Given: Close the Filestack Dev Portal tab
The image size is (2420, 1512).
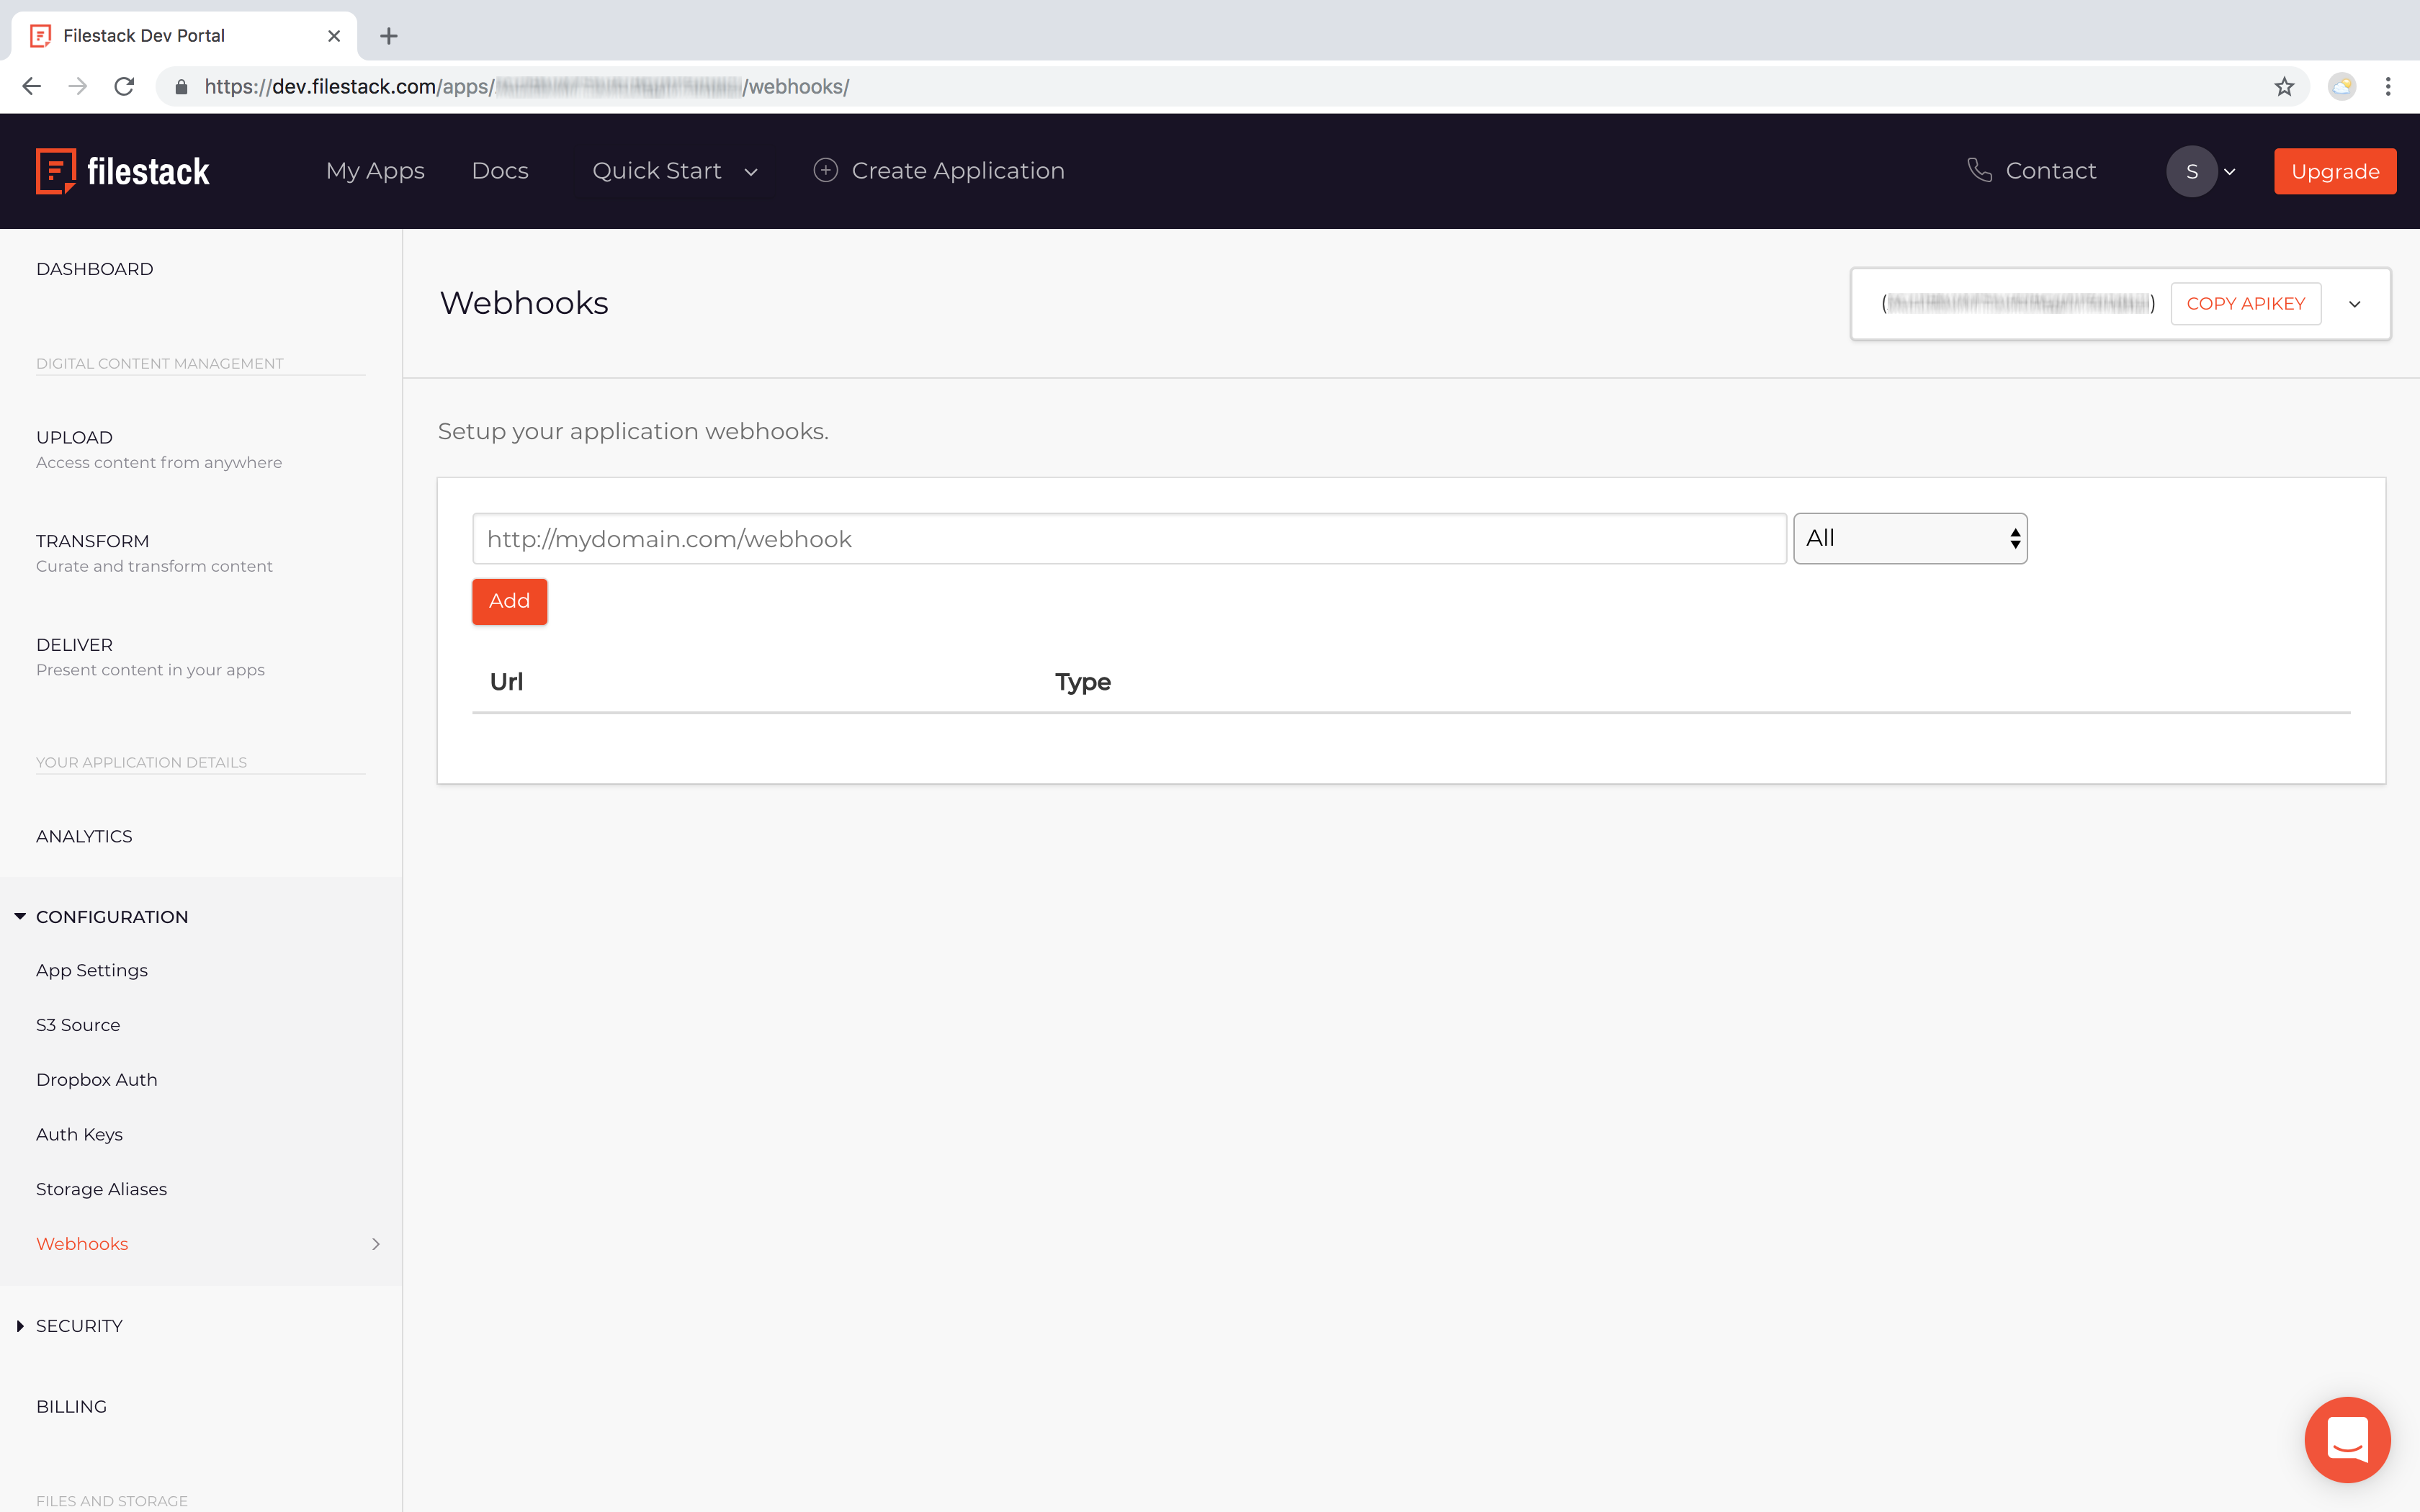Looking at the screenshot, I should [x=334, y=36].
